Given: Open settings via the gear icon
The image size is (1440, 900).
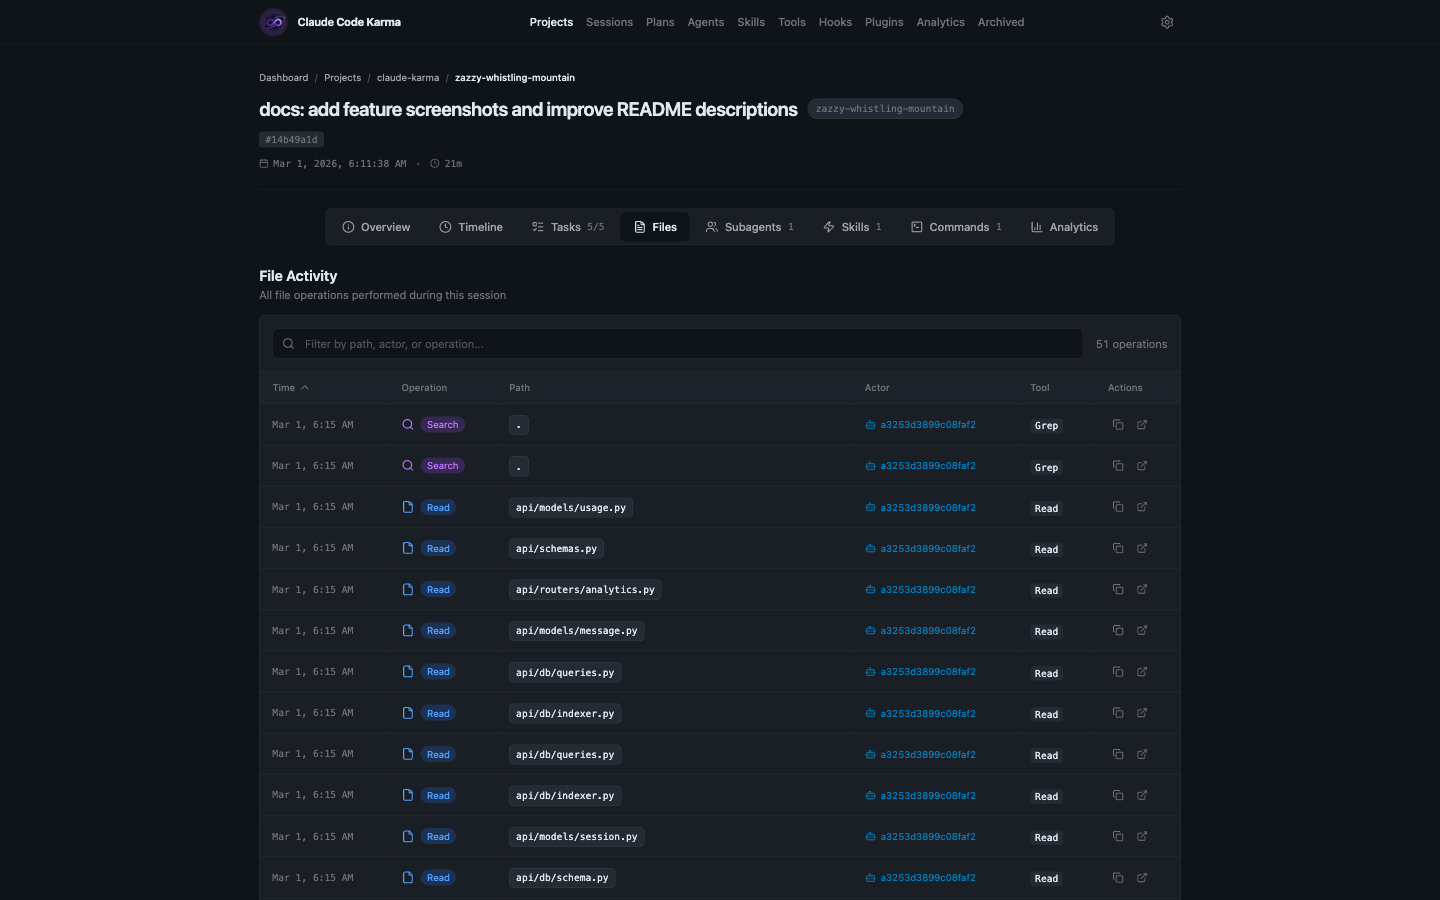Looking at the screenshot, I should 1167,22.
